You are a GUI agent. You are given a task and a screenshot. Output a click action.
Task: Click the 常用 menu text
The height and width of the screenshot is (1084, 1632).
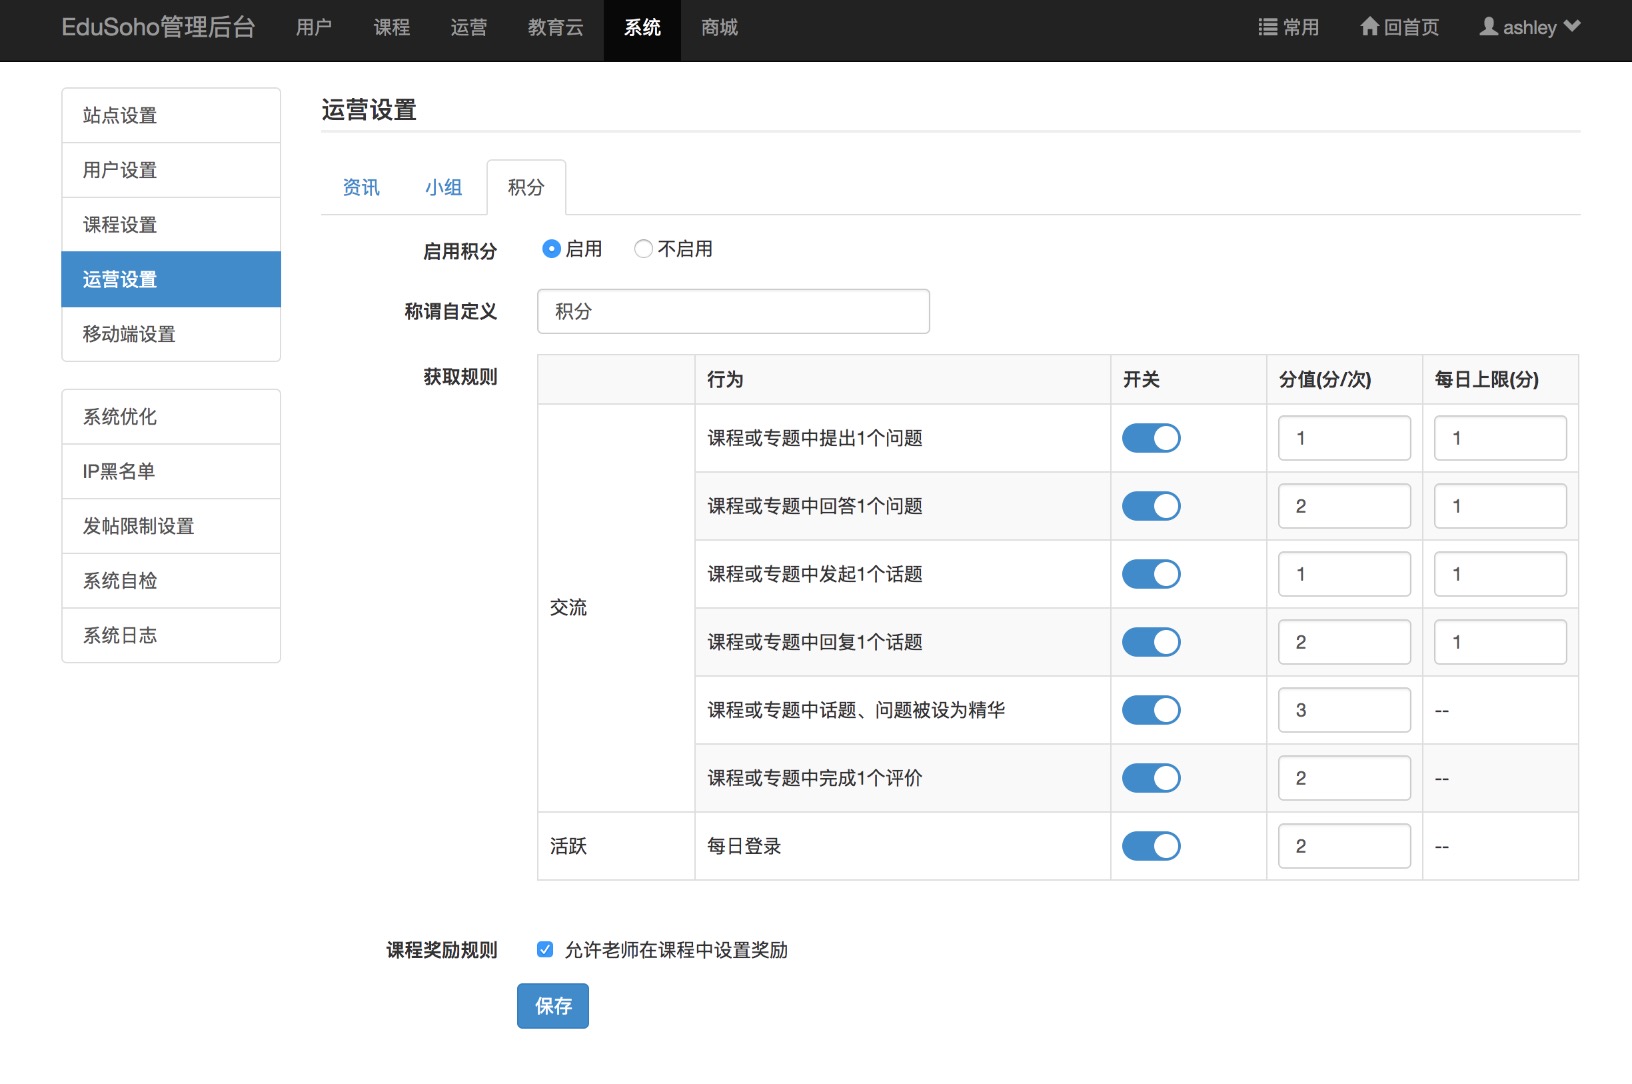pyautogui.click(x=1301, y=28)
